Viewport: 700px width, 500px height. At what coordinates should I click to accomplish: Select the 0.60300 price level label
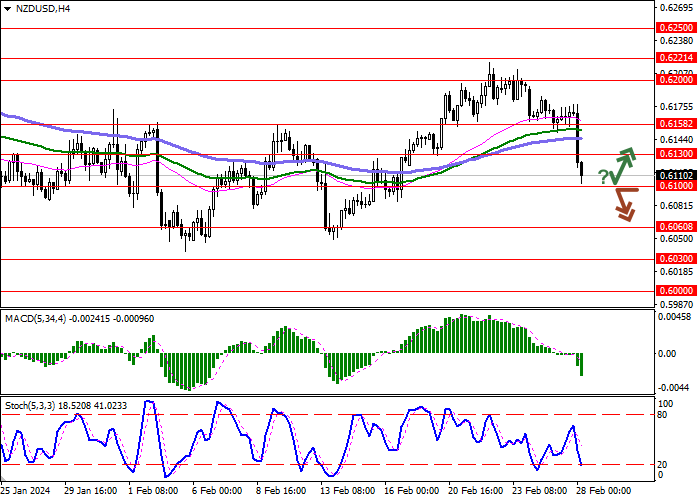[x=676, y=259]
